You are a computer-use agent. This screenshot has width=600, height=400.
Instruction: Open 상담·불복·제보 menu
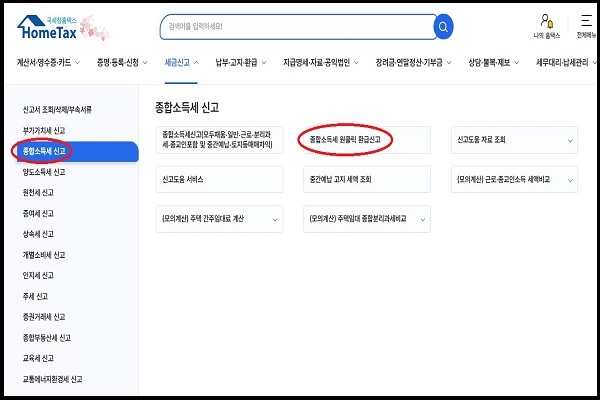click(489, 62)
